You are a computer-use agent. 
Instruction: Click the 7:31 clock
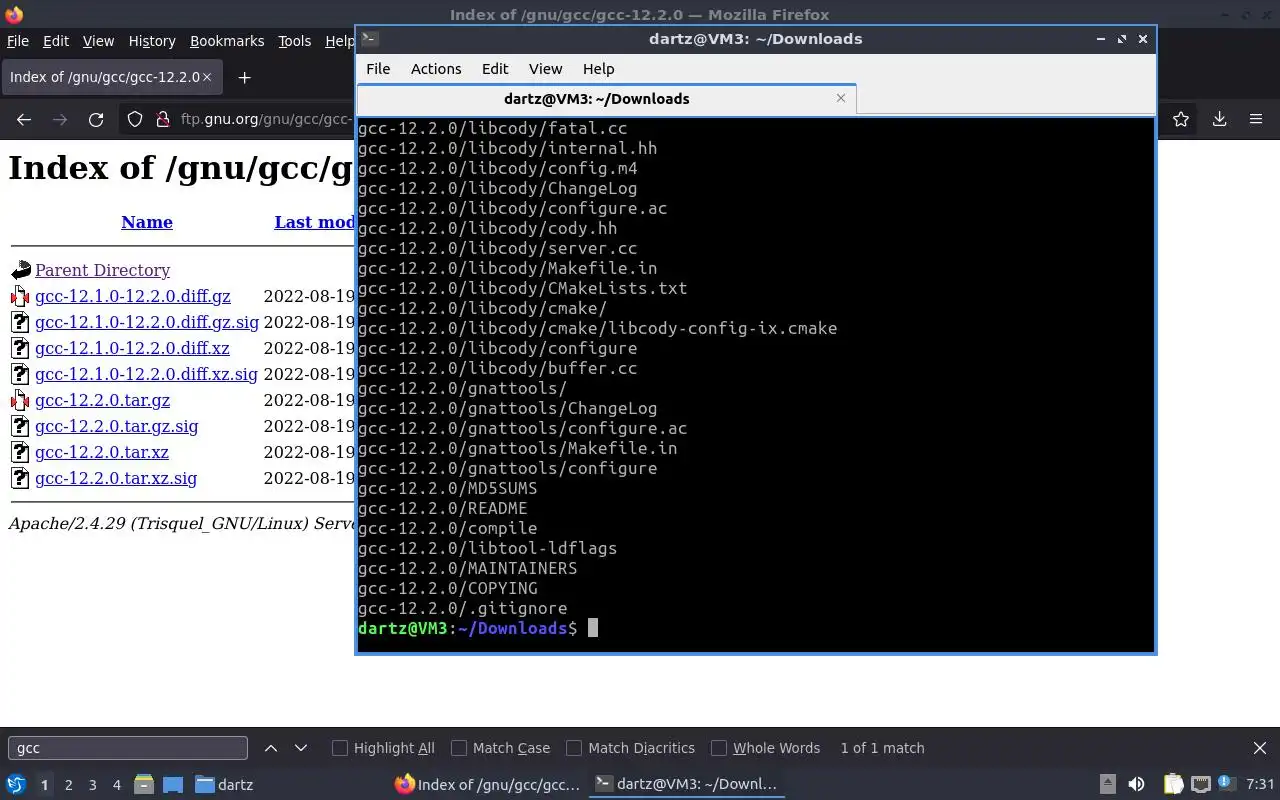[x=1260, y=785]
